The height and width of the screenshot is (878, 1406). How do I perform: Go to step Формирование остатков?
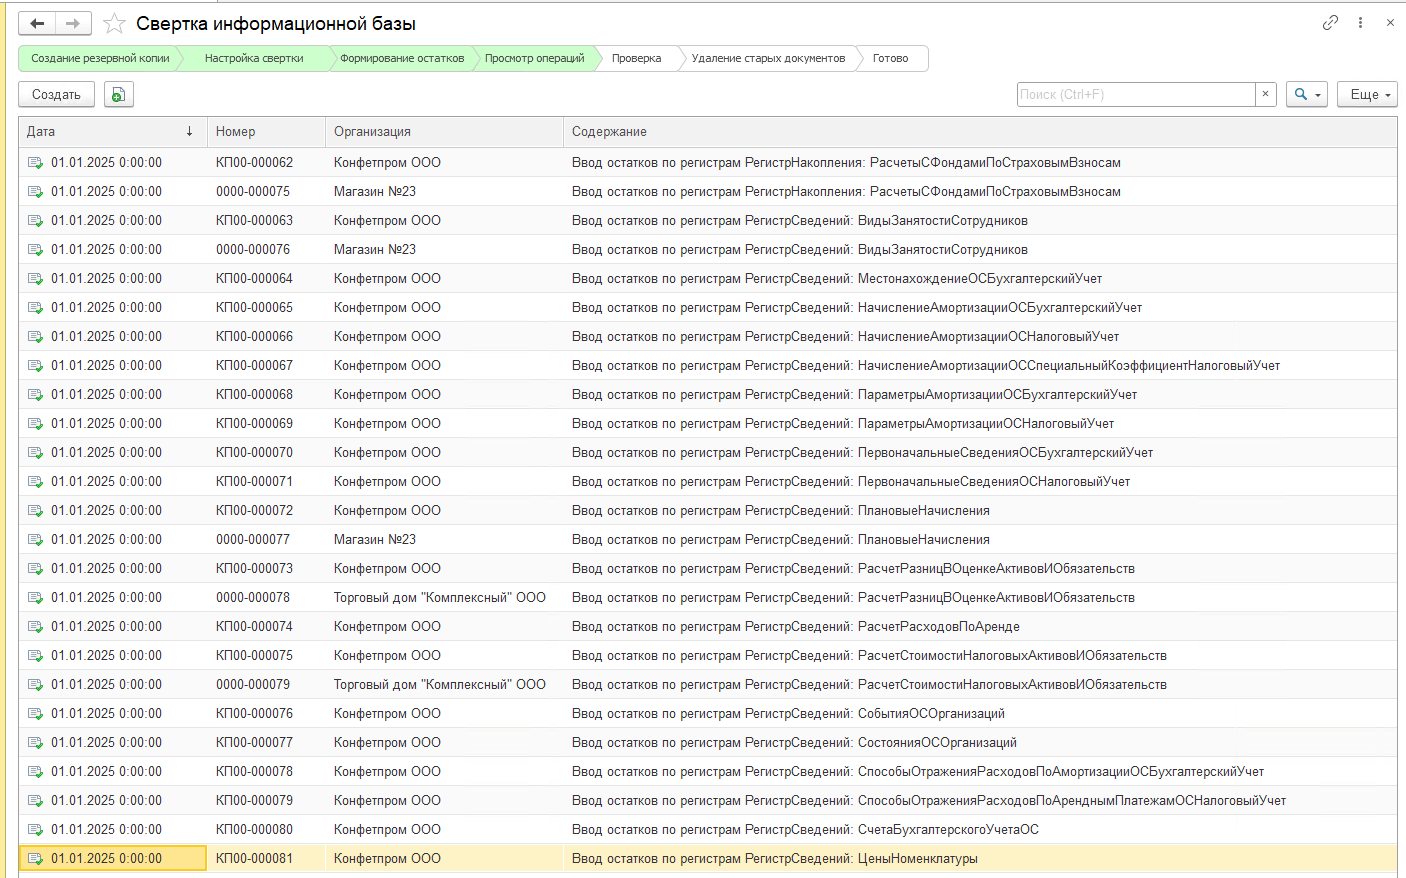click(x=402, y=58)
